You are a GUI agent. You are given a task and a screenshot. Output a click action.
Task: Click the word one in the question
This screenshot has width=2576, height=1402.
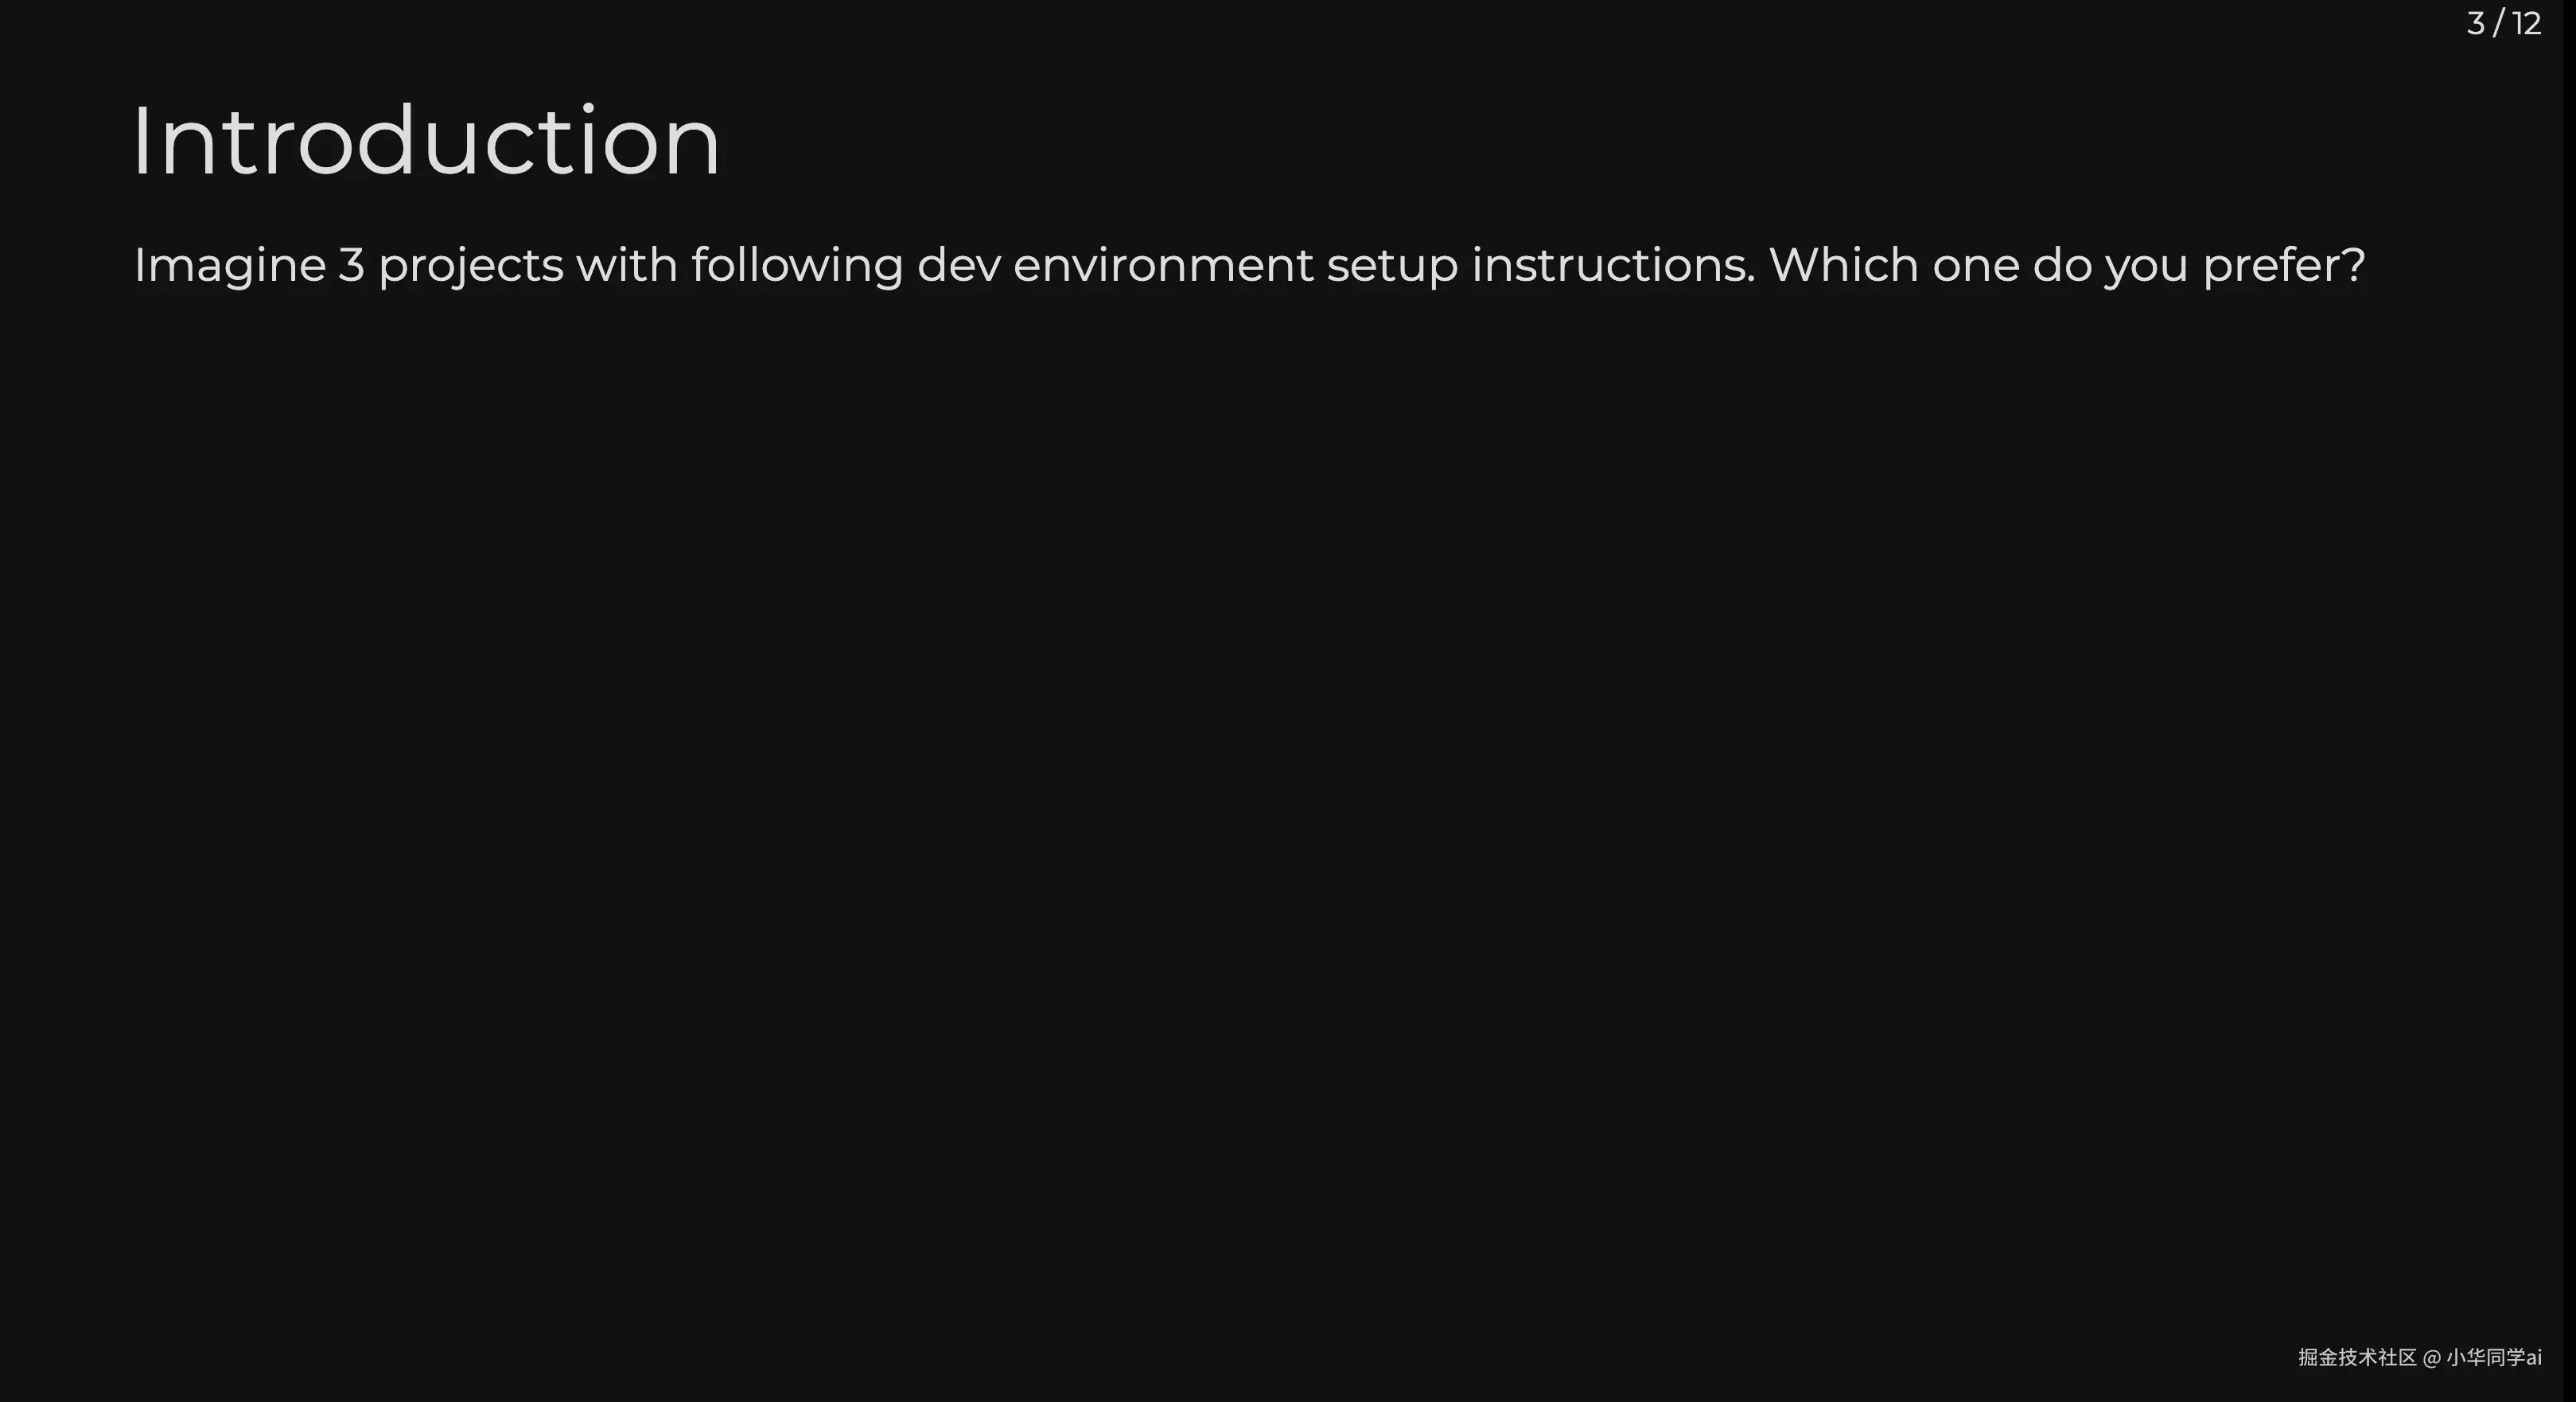pyautogui.click(x=1975, y=266)
